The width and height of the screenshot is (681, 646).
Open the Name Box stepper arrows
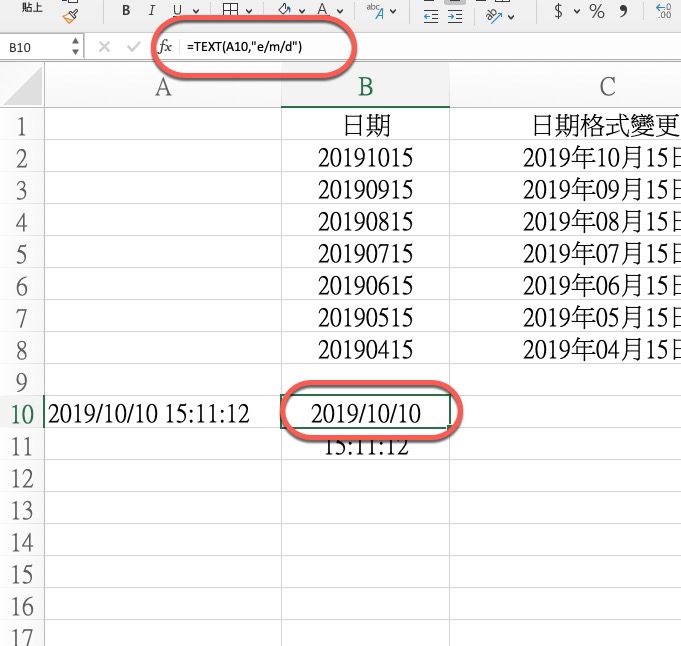point(76,46)
